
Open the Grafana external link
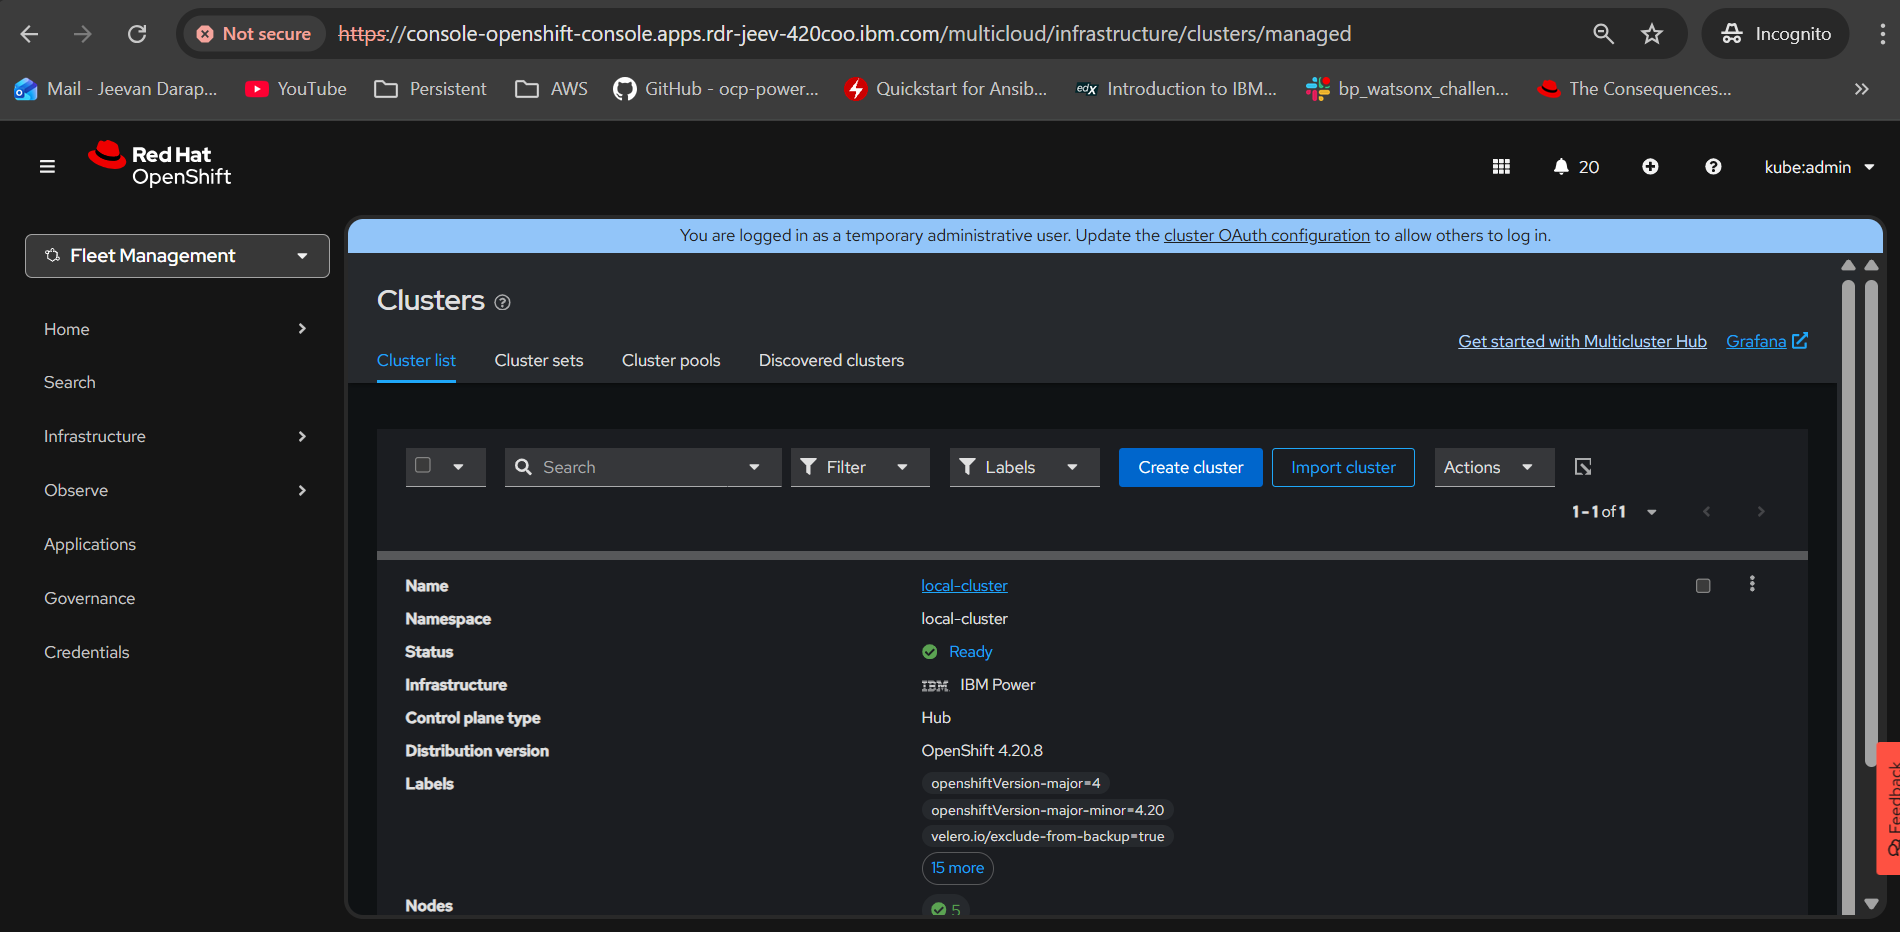(x=1767, y=341)
